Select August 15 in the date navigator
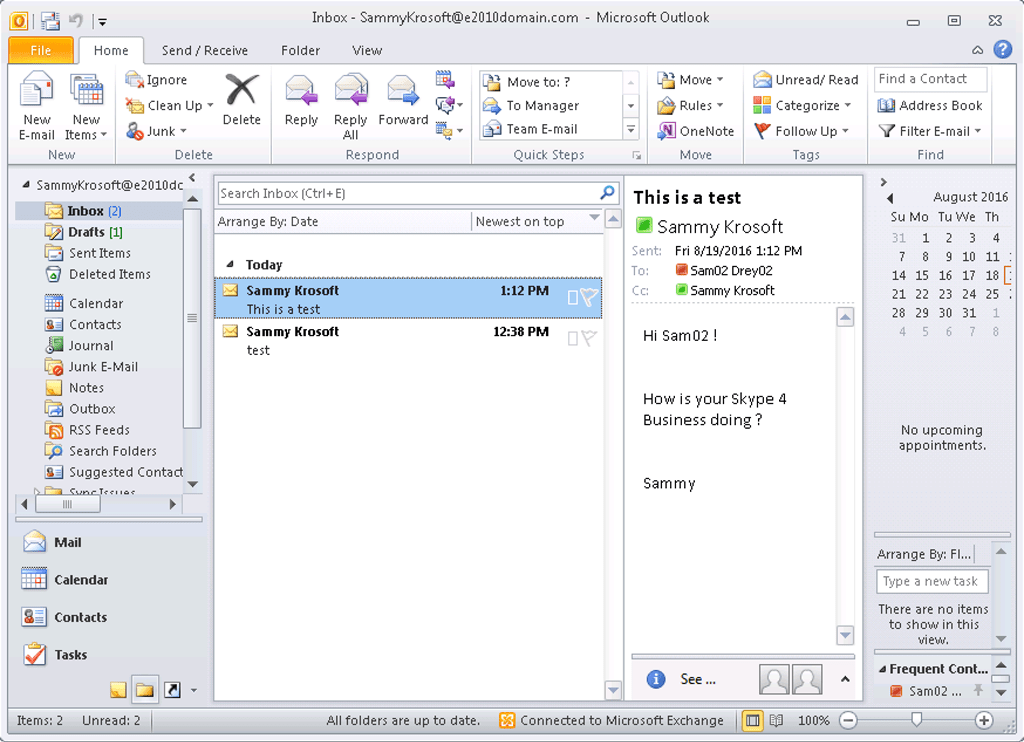The width and height of the screenshot is (1024, 742). point(922,275)
